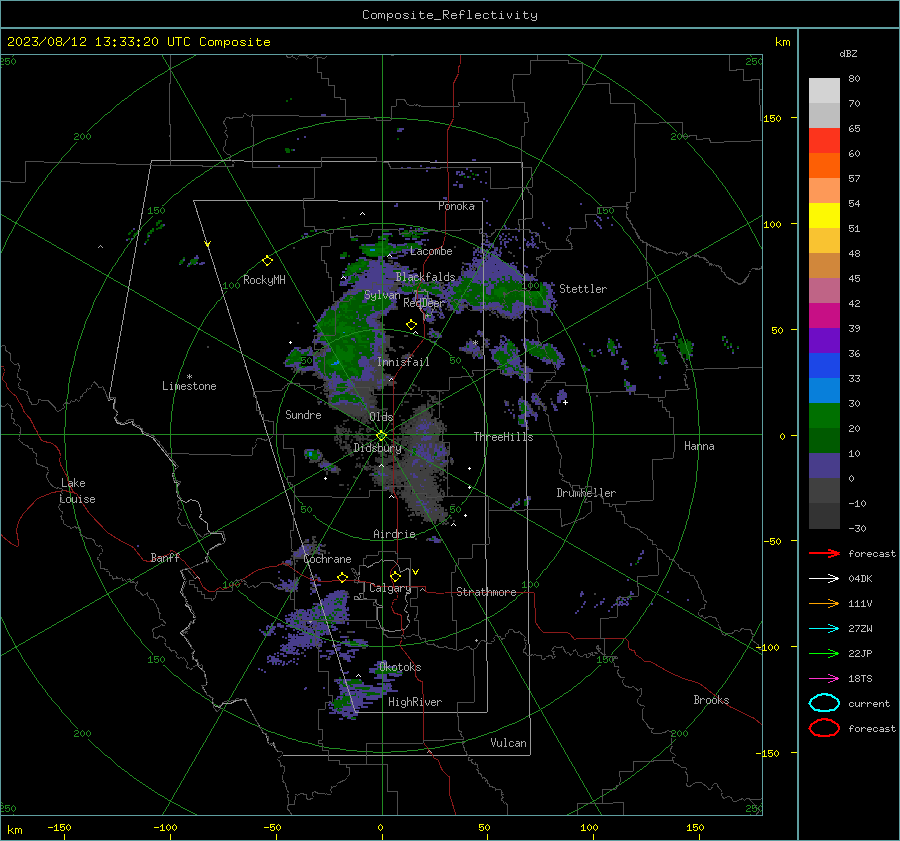Click the Innisfail label

pyautogui.click(x=403, y=362)
